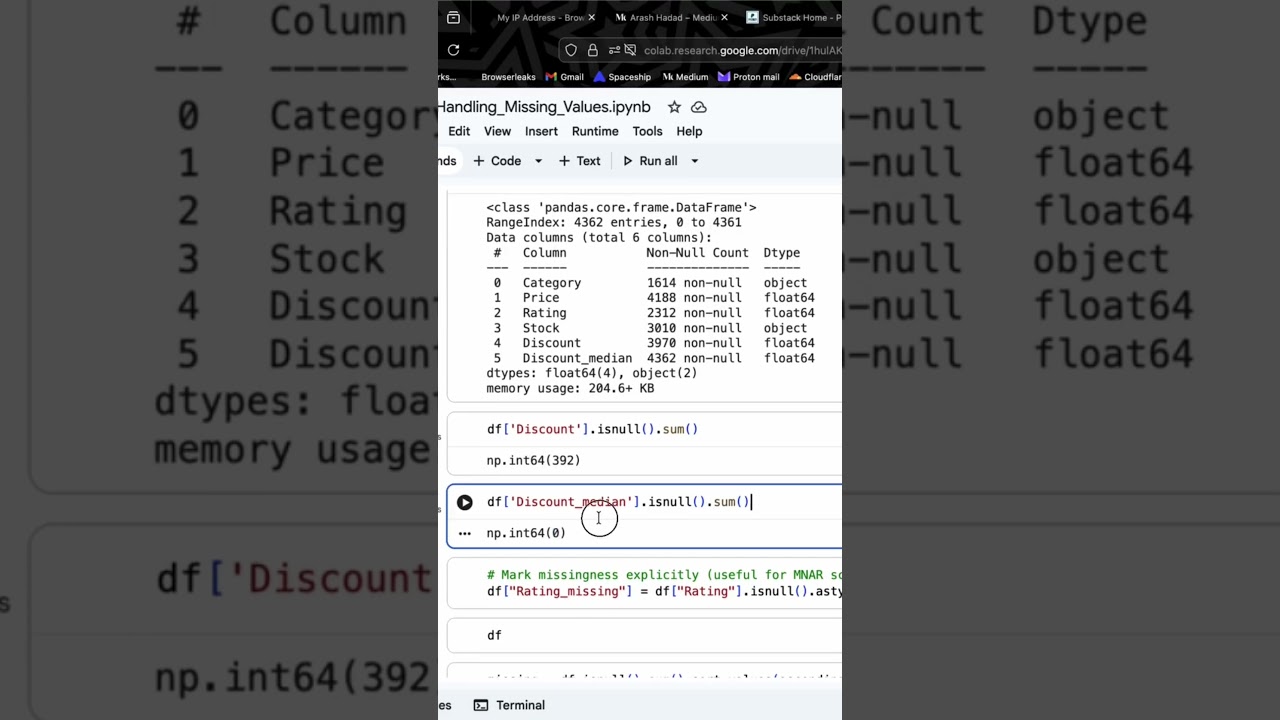Viewport: 1280px width, 720px height.
Task: Click the colab.research.google.com address bar
Action: point(742,50)
